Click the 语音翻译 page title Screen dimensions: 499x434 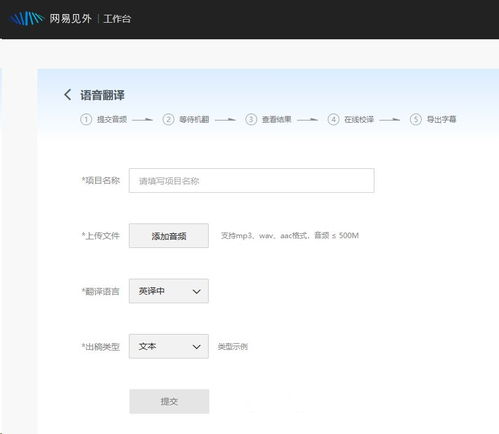102,95
